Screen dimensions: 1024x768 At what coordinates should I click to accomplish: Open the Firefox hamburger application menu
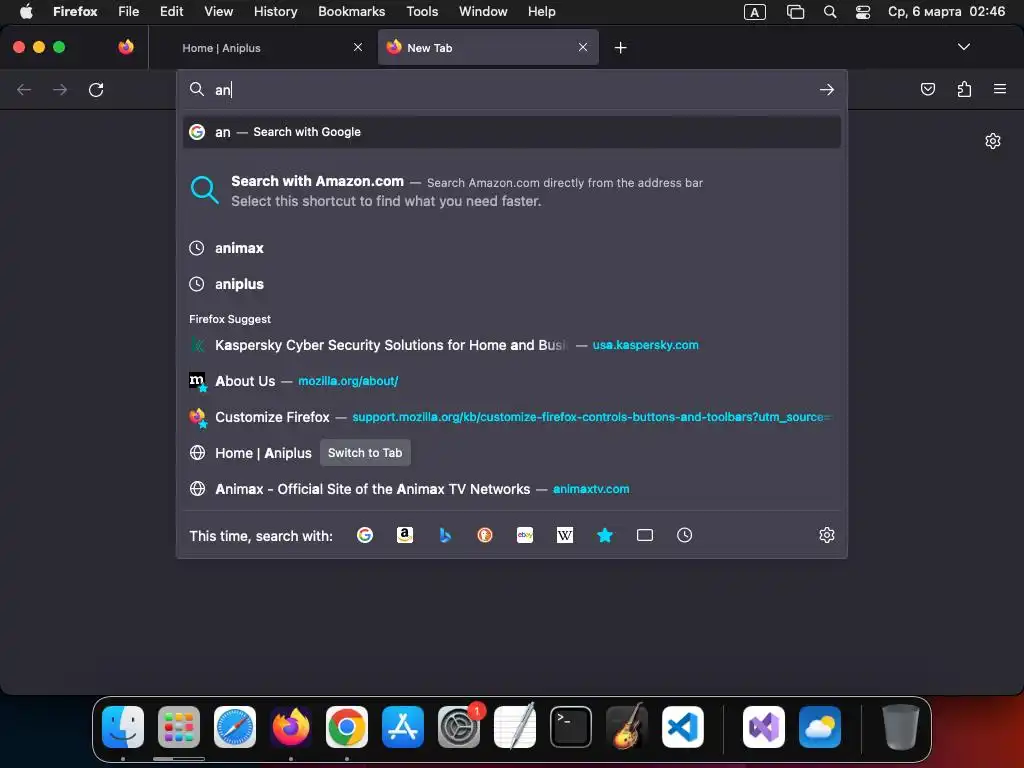pos(1000,89)
